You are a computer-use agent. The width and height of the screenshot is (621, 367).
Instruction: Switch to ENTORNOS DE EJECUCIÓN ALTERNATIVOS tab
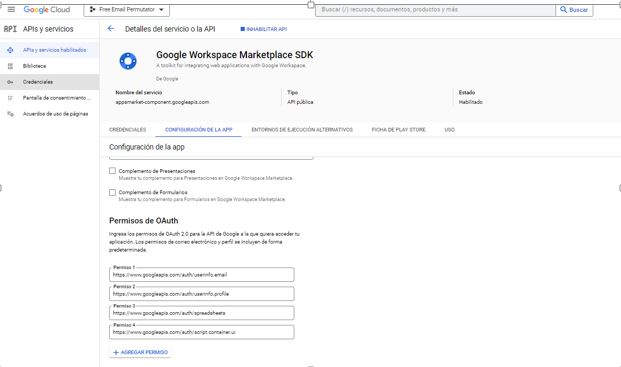pos(302,129)
